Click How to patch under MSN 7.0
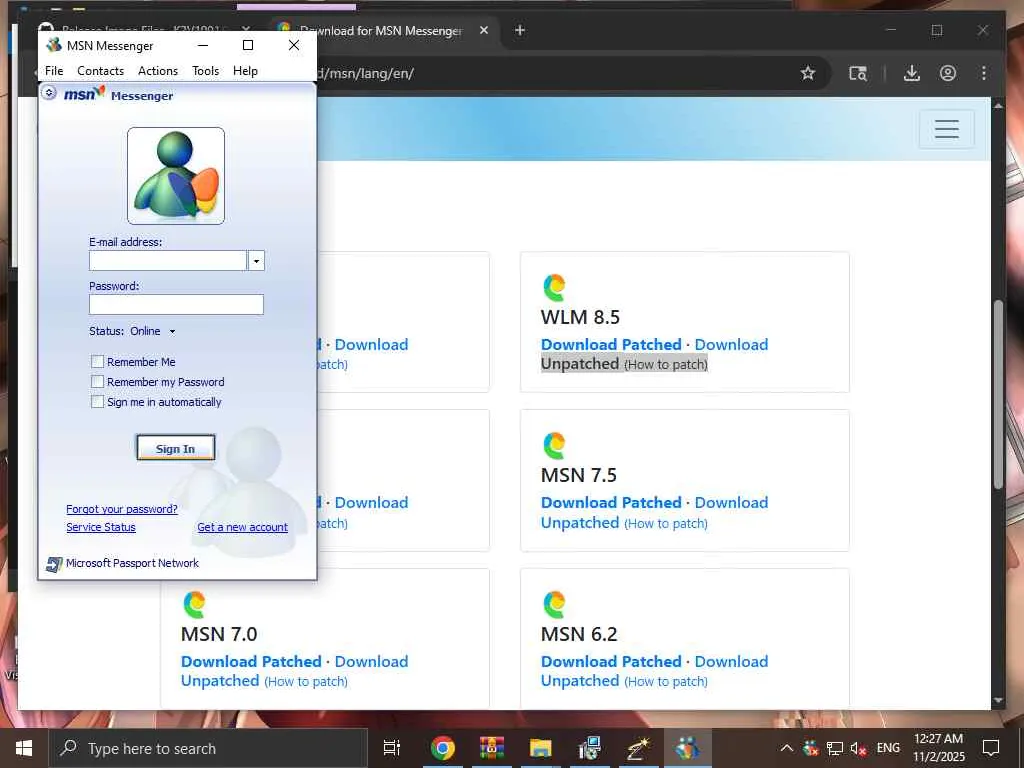Viewport: 1024px width, 768px height. pos(306,682)
